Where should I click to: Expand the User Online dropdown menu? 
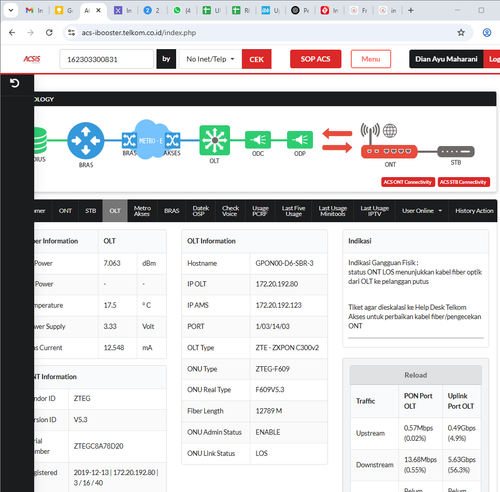point(422,211)
